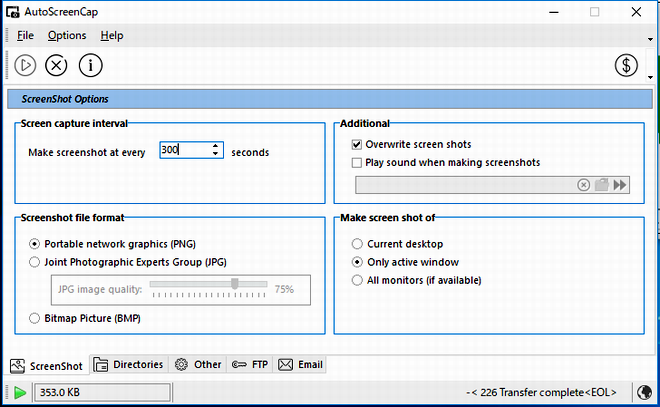Clear the sound file with the circled X icon

pos(583,185)
